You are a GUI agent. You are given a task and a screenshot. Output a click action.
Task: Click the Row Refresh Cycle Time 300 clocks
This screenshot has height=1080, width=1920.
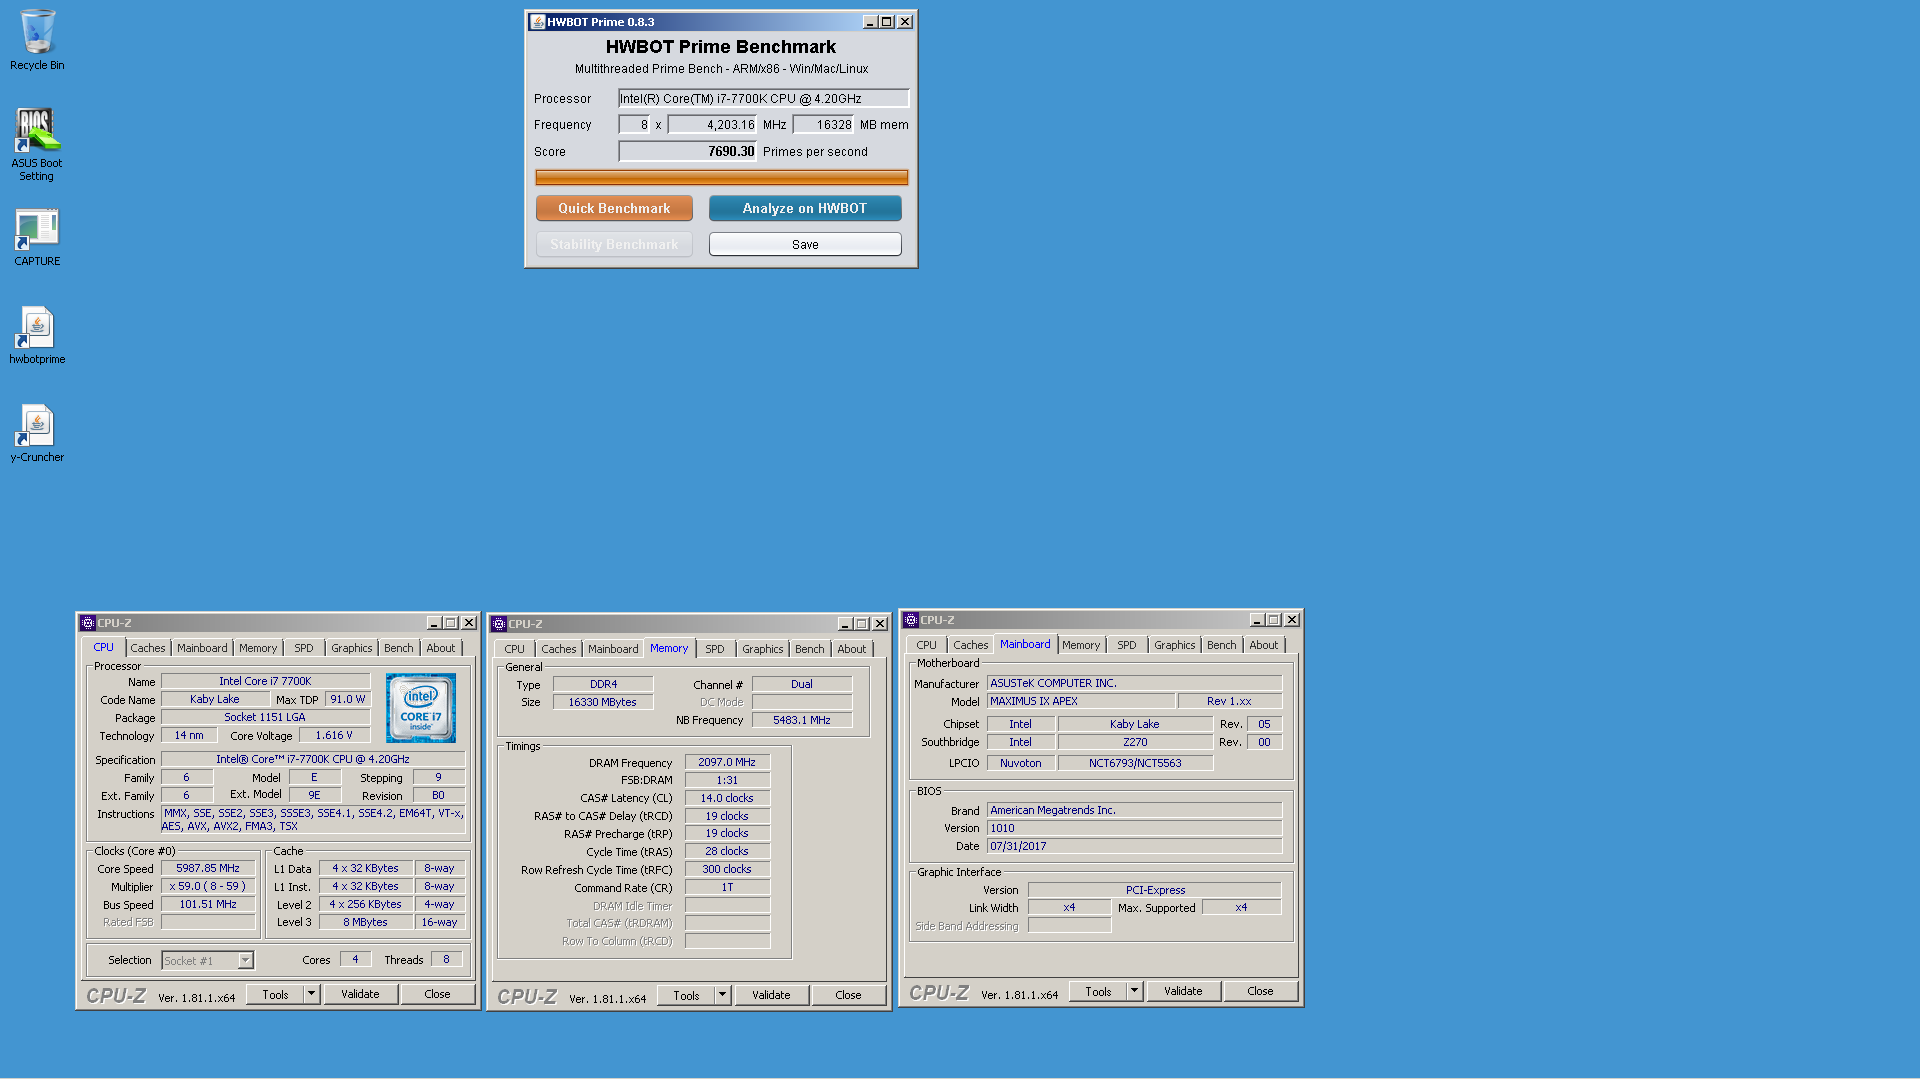[727, 870]
